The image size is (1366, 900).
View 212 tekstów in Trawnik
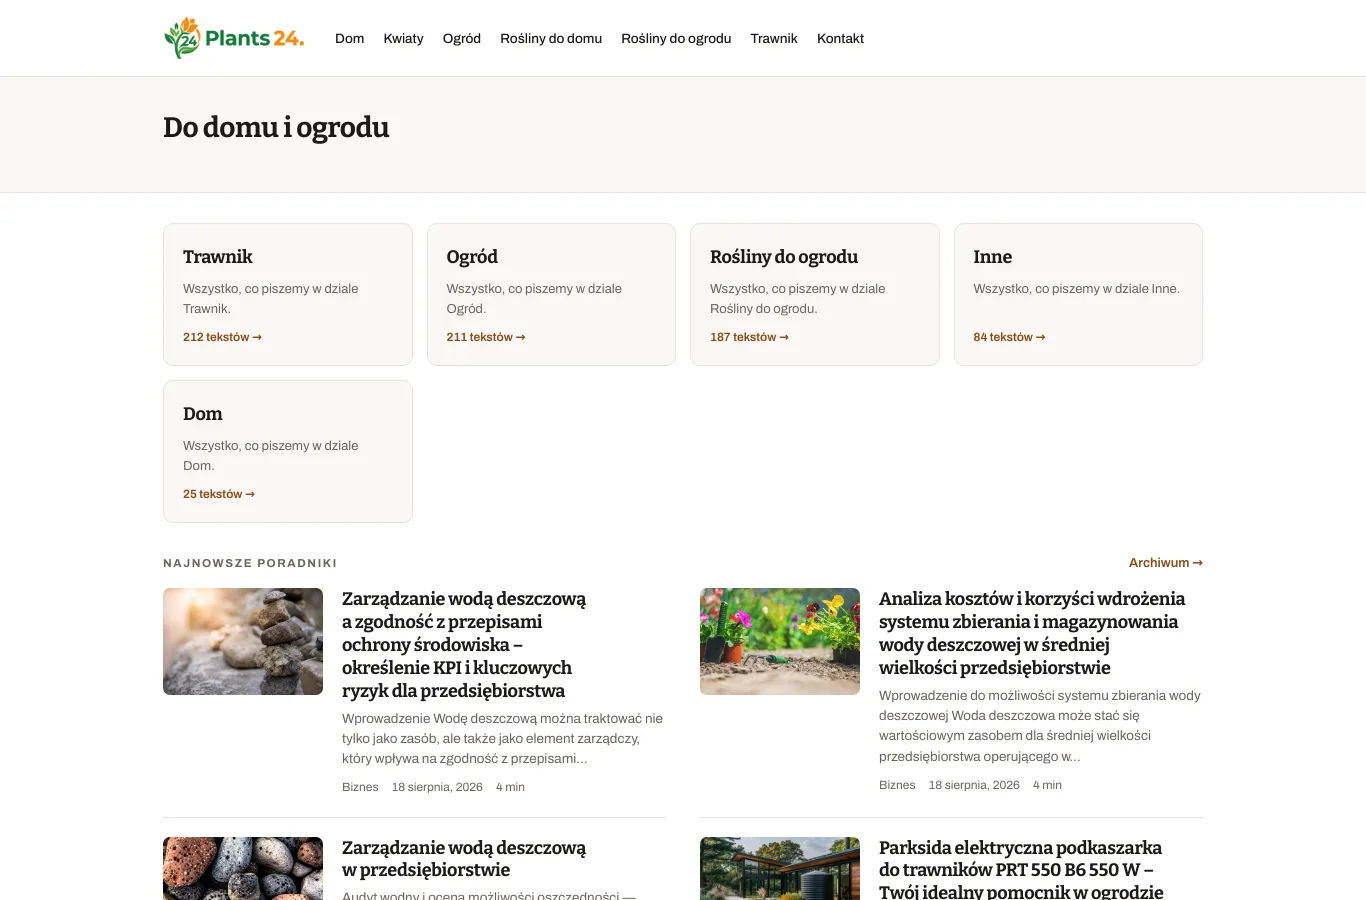pyautogui.click(x=222, y=337)
